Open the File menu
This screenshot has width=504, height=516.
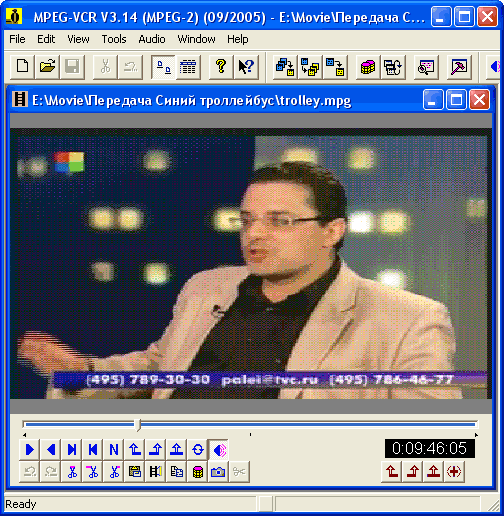pyautogui.click(x=17, y=39)
